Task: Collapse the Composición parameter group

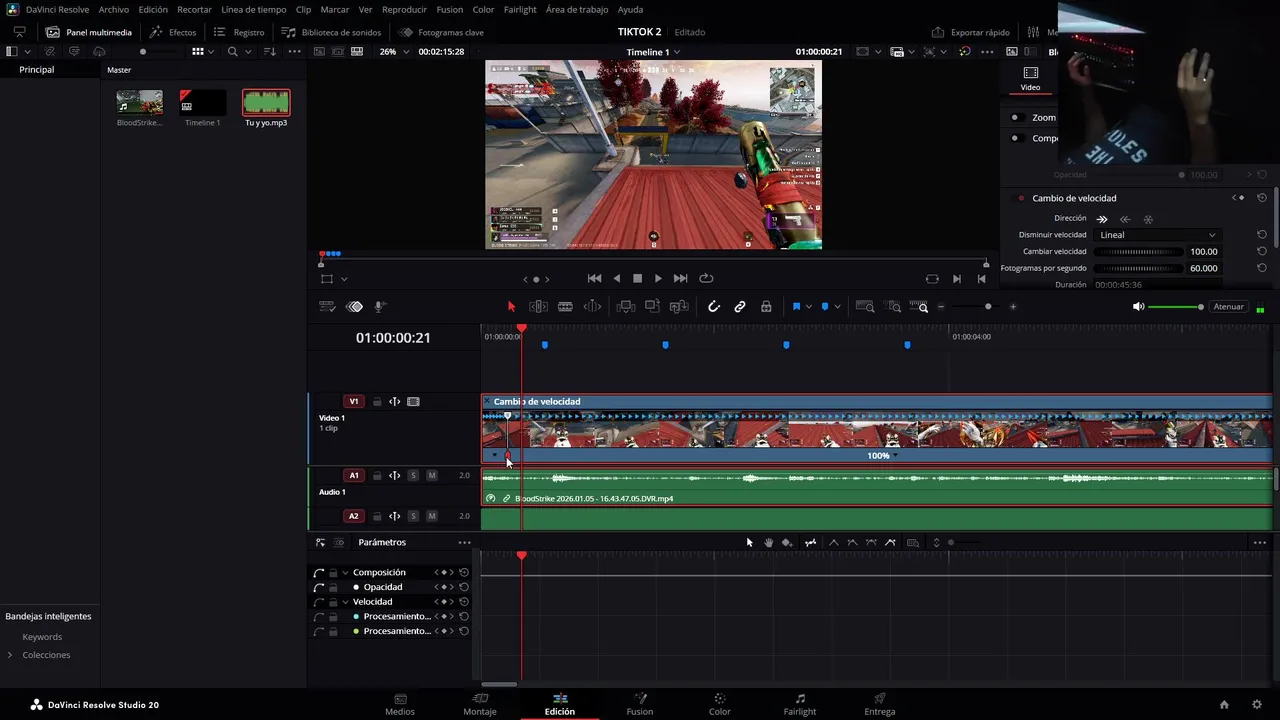Action: (345, 573)
